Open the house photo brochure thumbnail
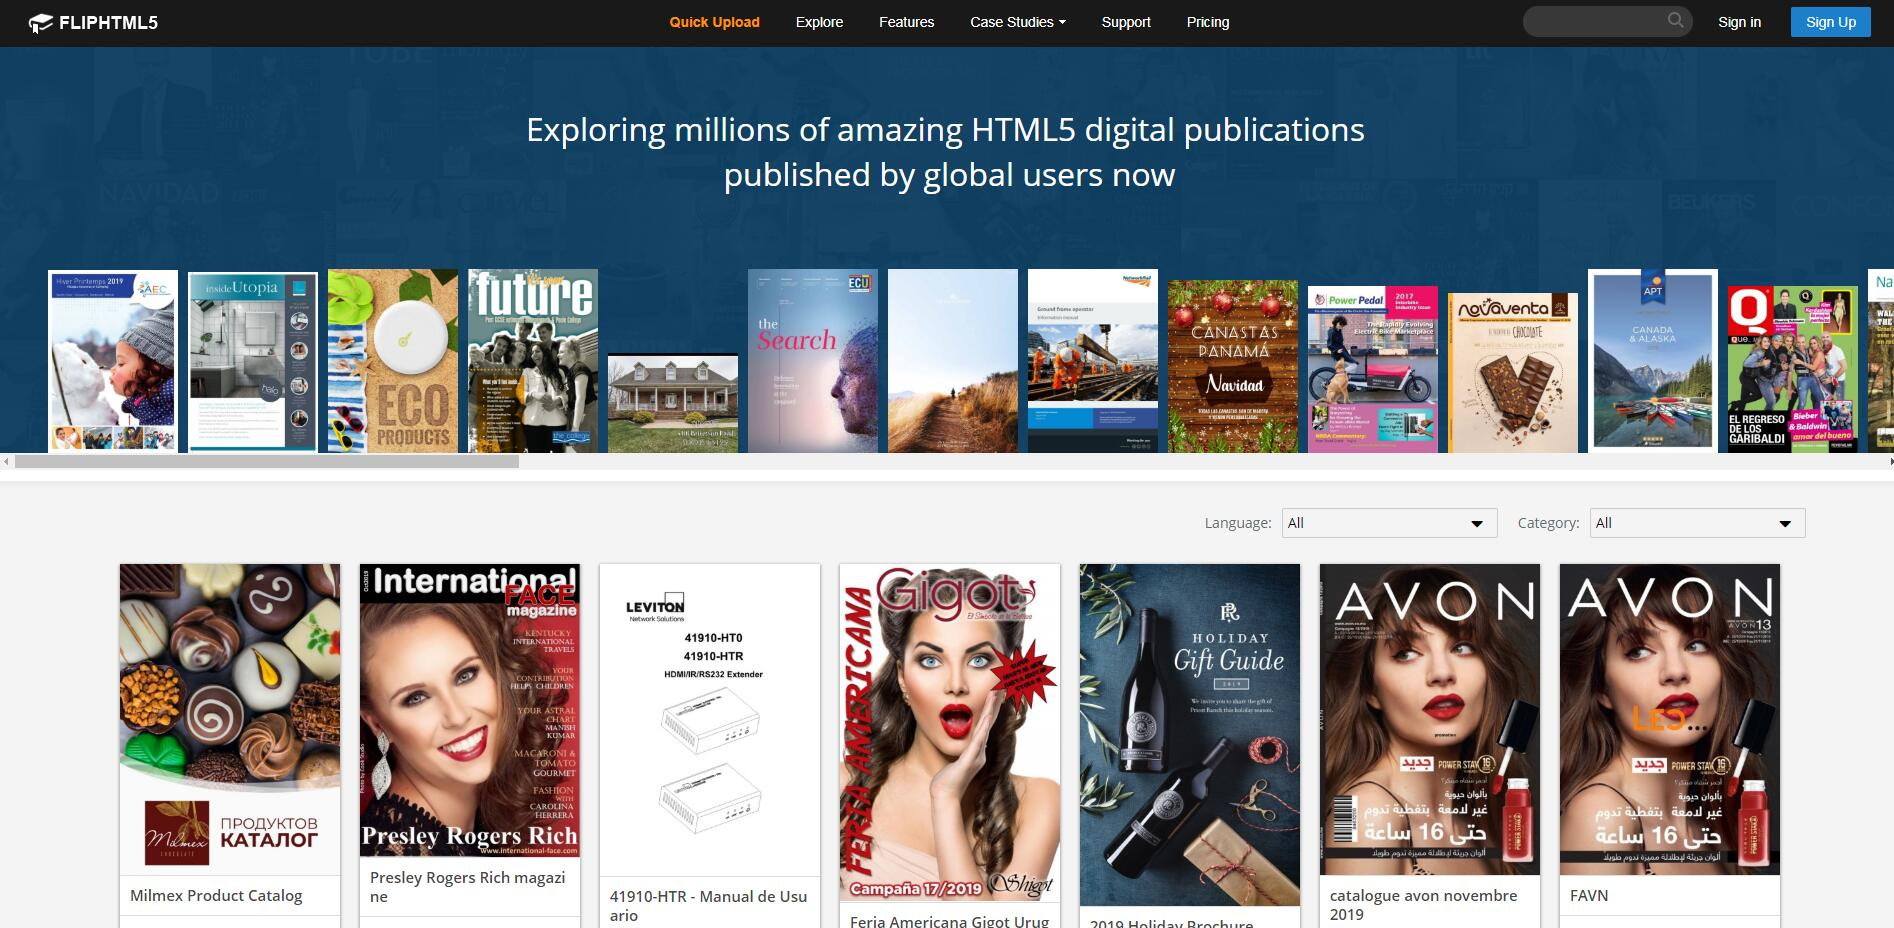1894x928 pixels. click(673, 403)
